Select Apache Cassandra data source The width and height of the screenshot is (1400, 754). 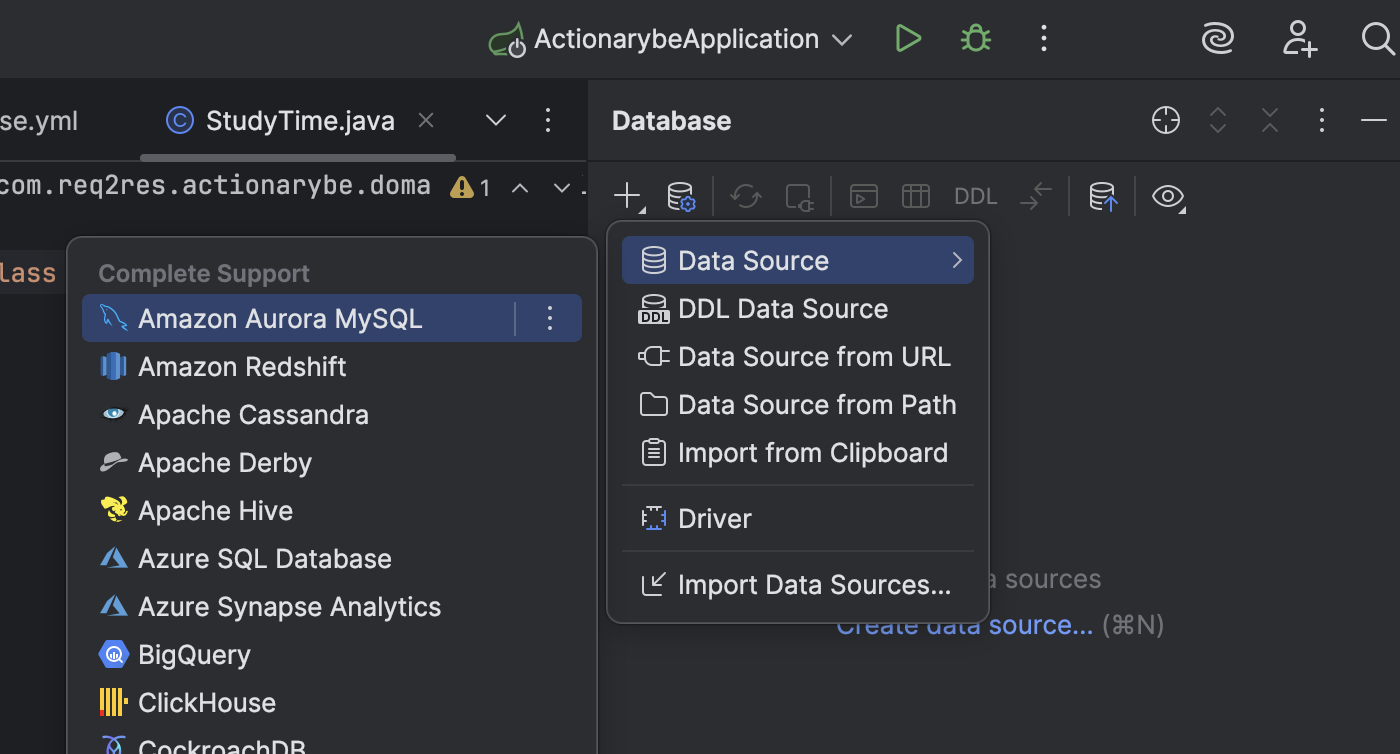point(332,415)
